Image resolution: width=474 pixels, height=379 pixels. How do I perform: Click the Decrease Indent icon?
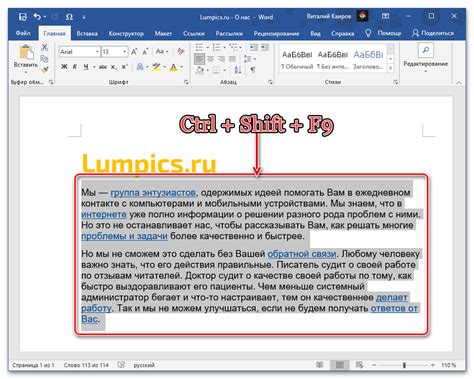(x=254, y=47)
